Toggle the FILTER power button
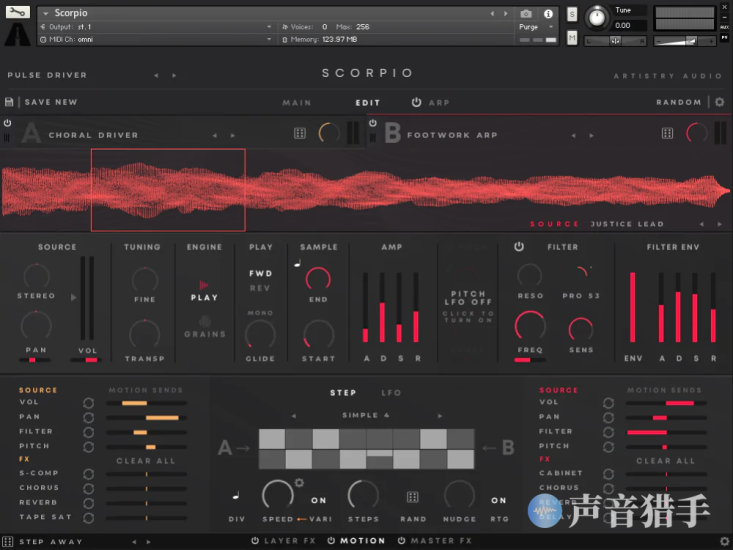The width and height of the screenshot is (733, 550). click(x=519, y=247)
